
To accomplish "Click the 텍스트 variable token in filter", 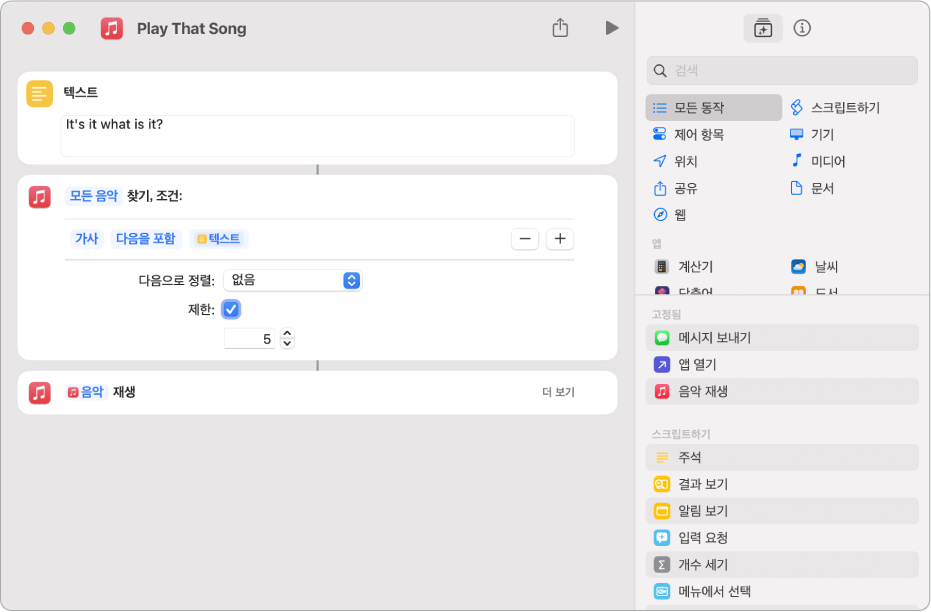I will (218, 239).
